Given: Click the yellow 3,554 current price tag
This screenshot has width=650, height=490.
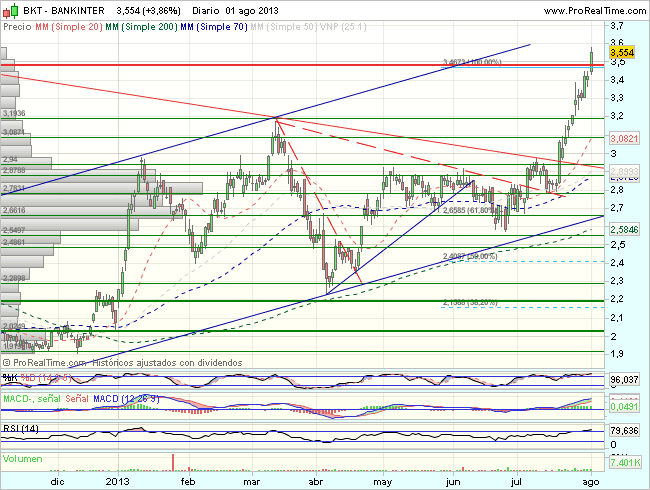Looking at the screenshot, I should pyautogui.click(x=622, y=52).
